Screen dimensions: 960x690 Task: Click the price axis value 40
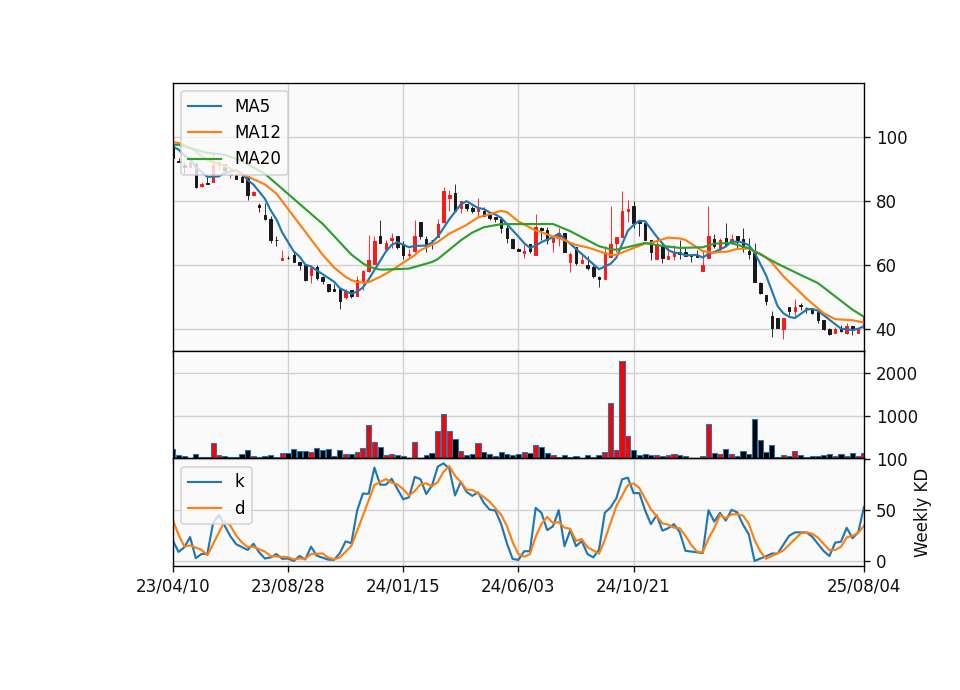pos(887,330)
